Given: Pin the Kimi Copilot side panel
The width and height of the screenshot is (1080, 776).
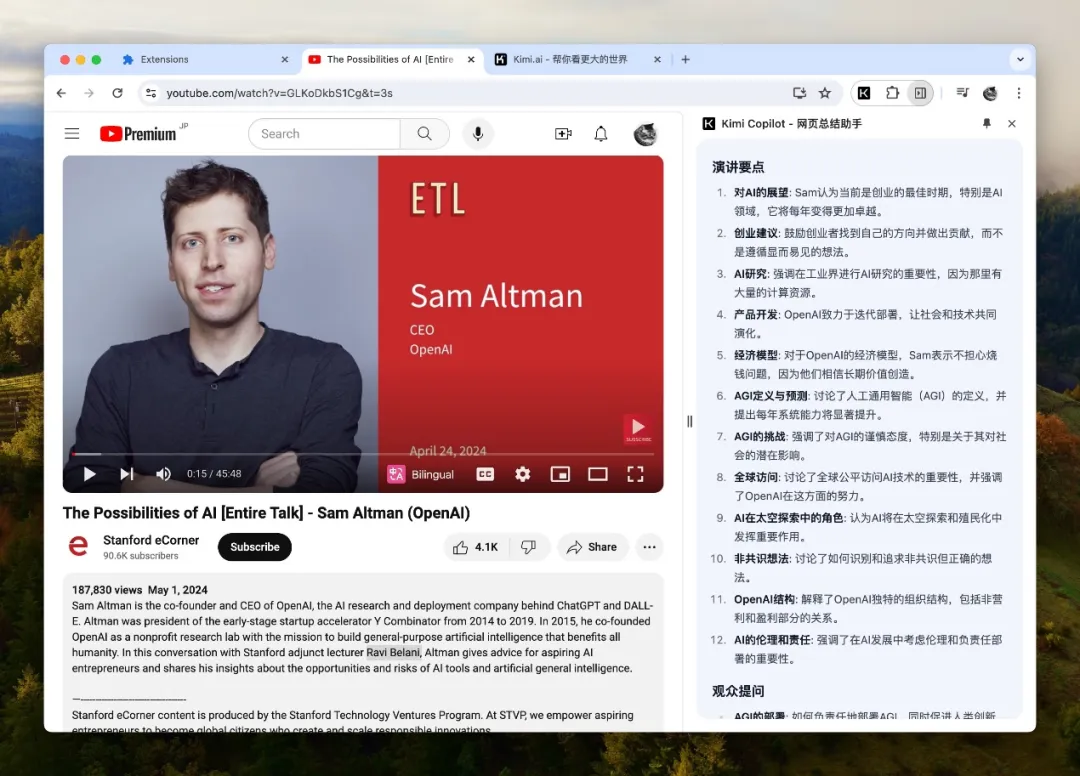Looking at the screenshot, I should pyautogui.click(x=986, y=123).
